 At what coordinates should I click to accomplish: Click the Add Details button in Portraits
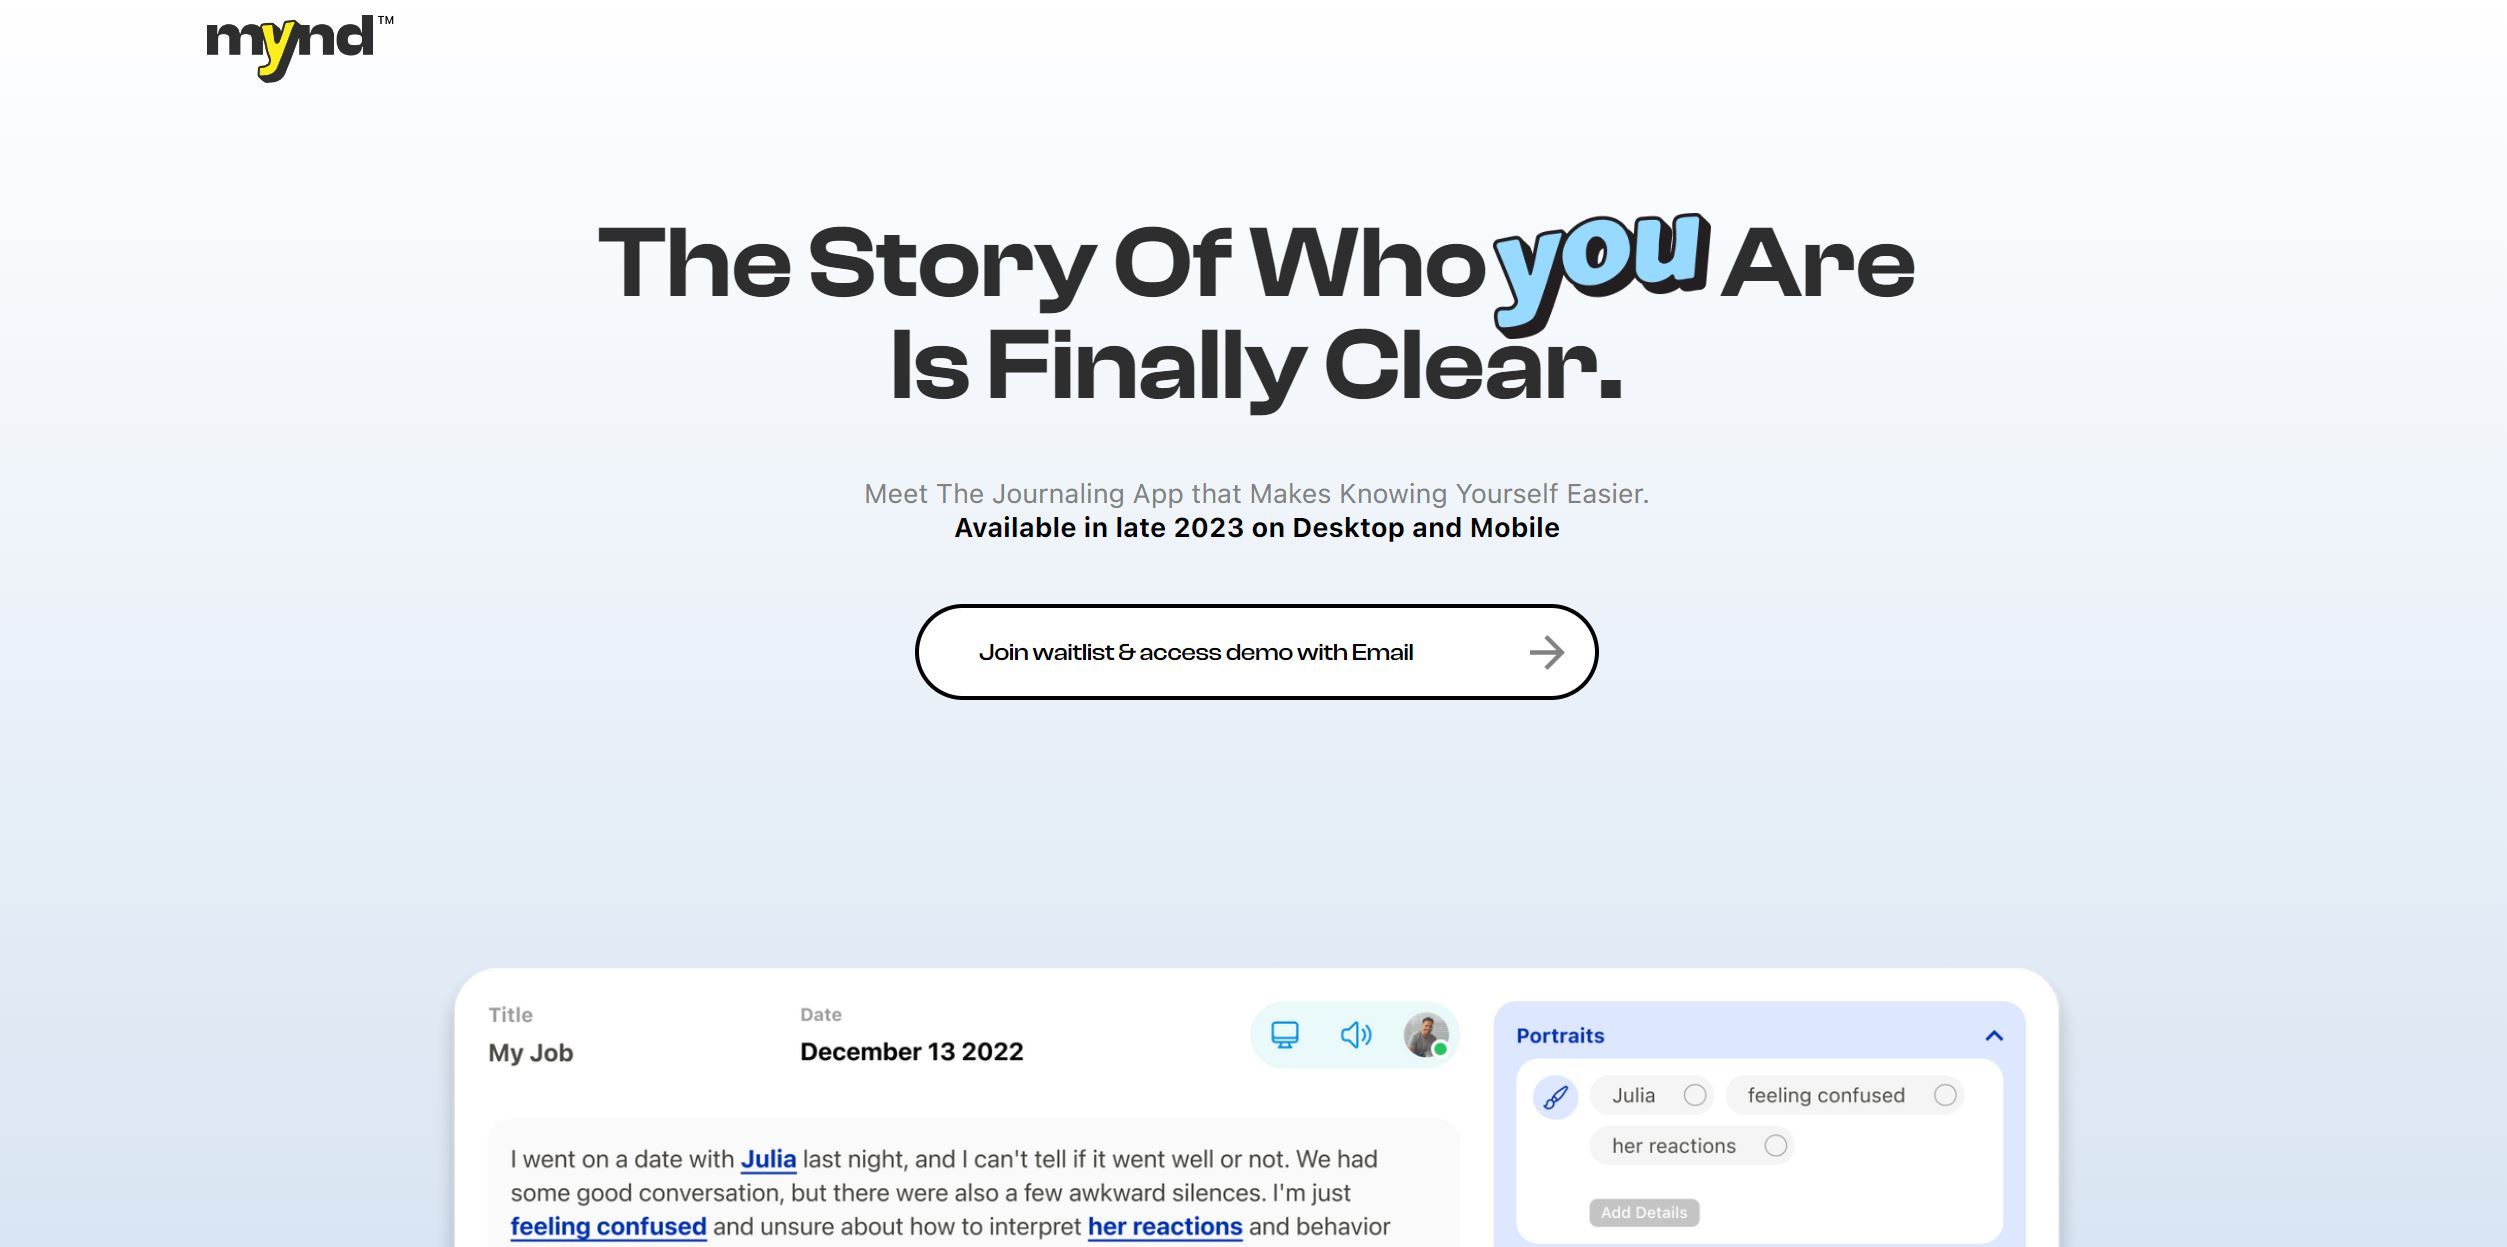click(x=1644, y=1212)
